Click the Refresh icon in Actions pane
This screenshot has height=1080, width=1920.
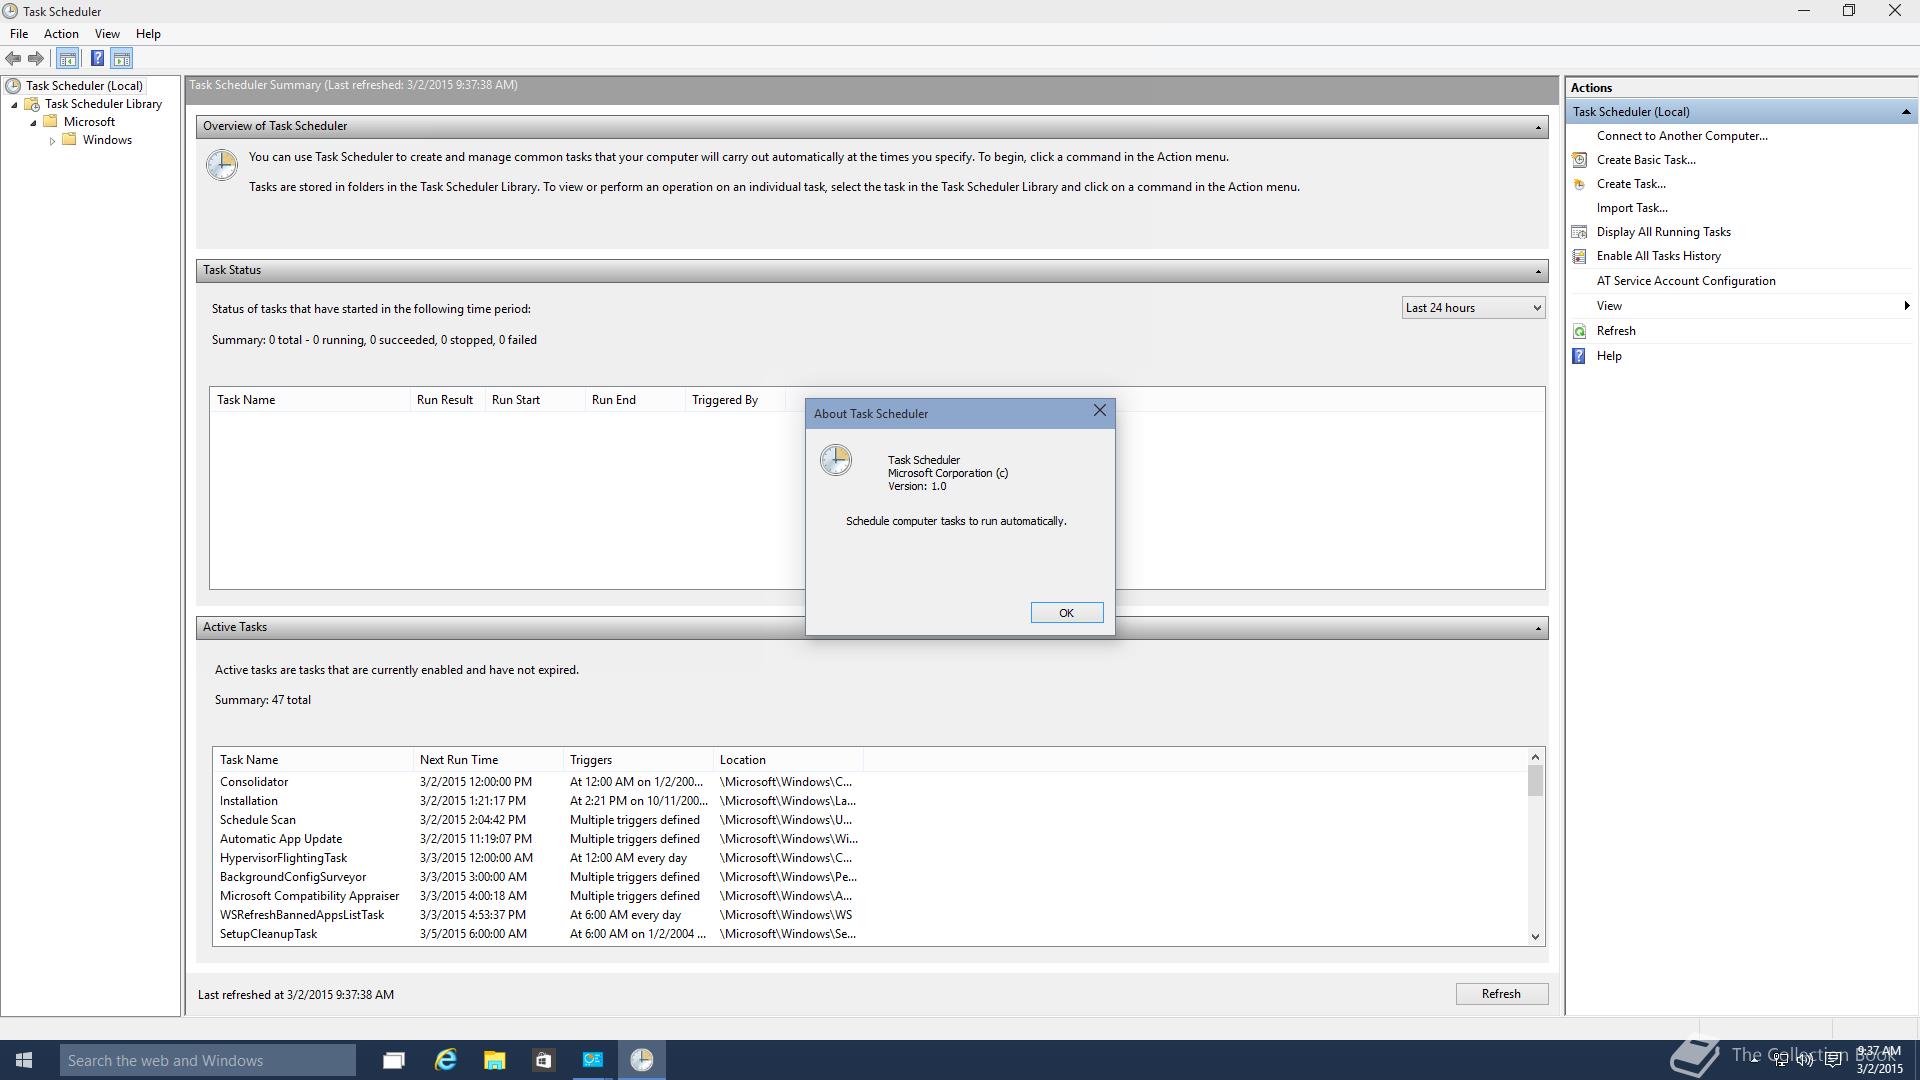coord(1579,331)
